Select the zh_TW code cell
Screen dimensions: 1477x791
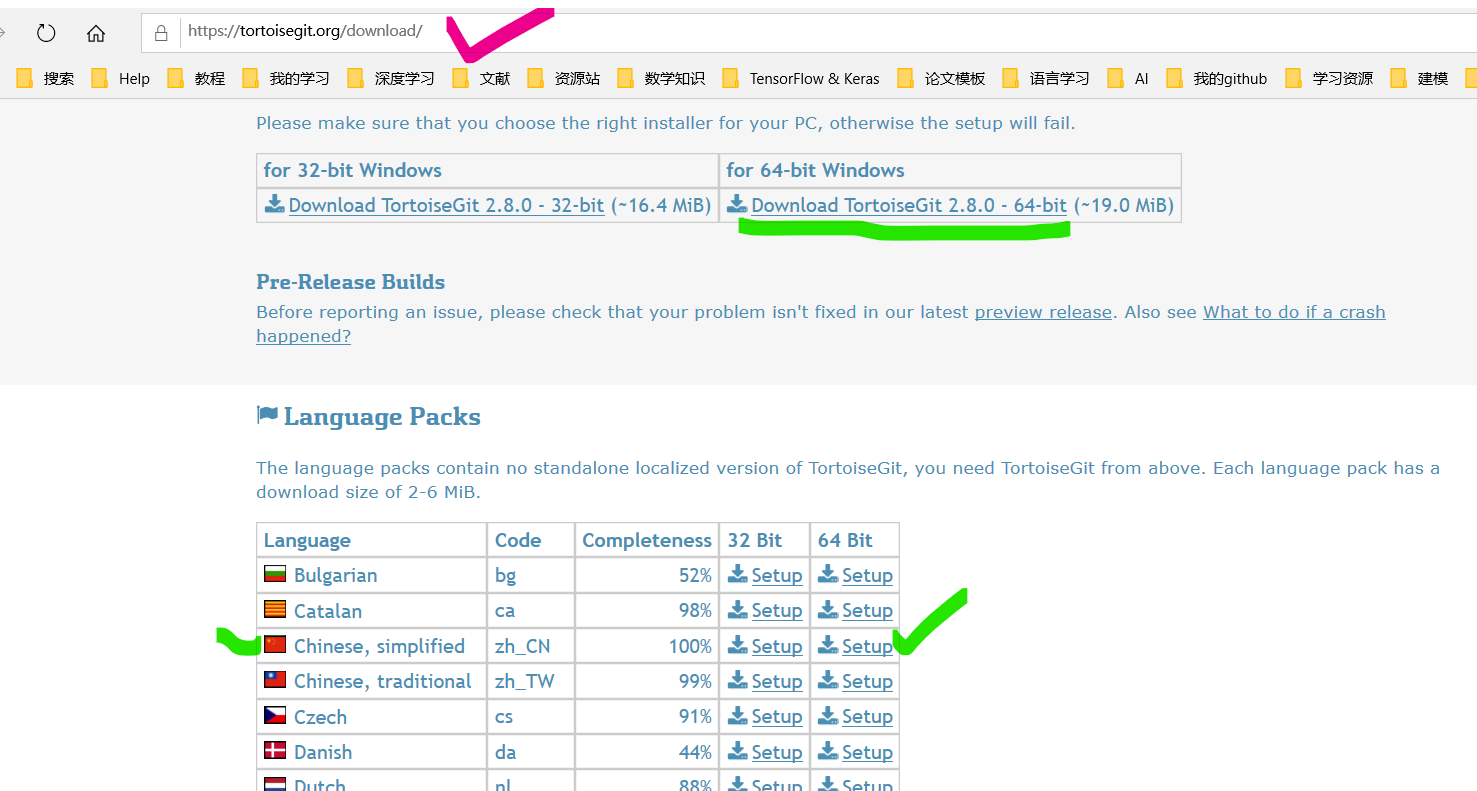(531, 681)
